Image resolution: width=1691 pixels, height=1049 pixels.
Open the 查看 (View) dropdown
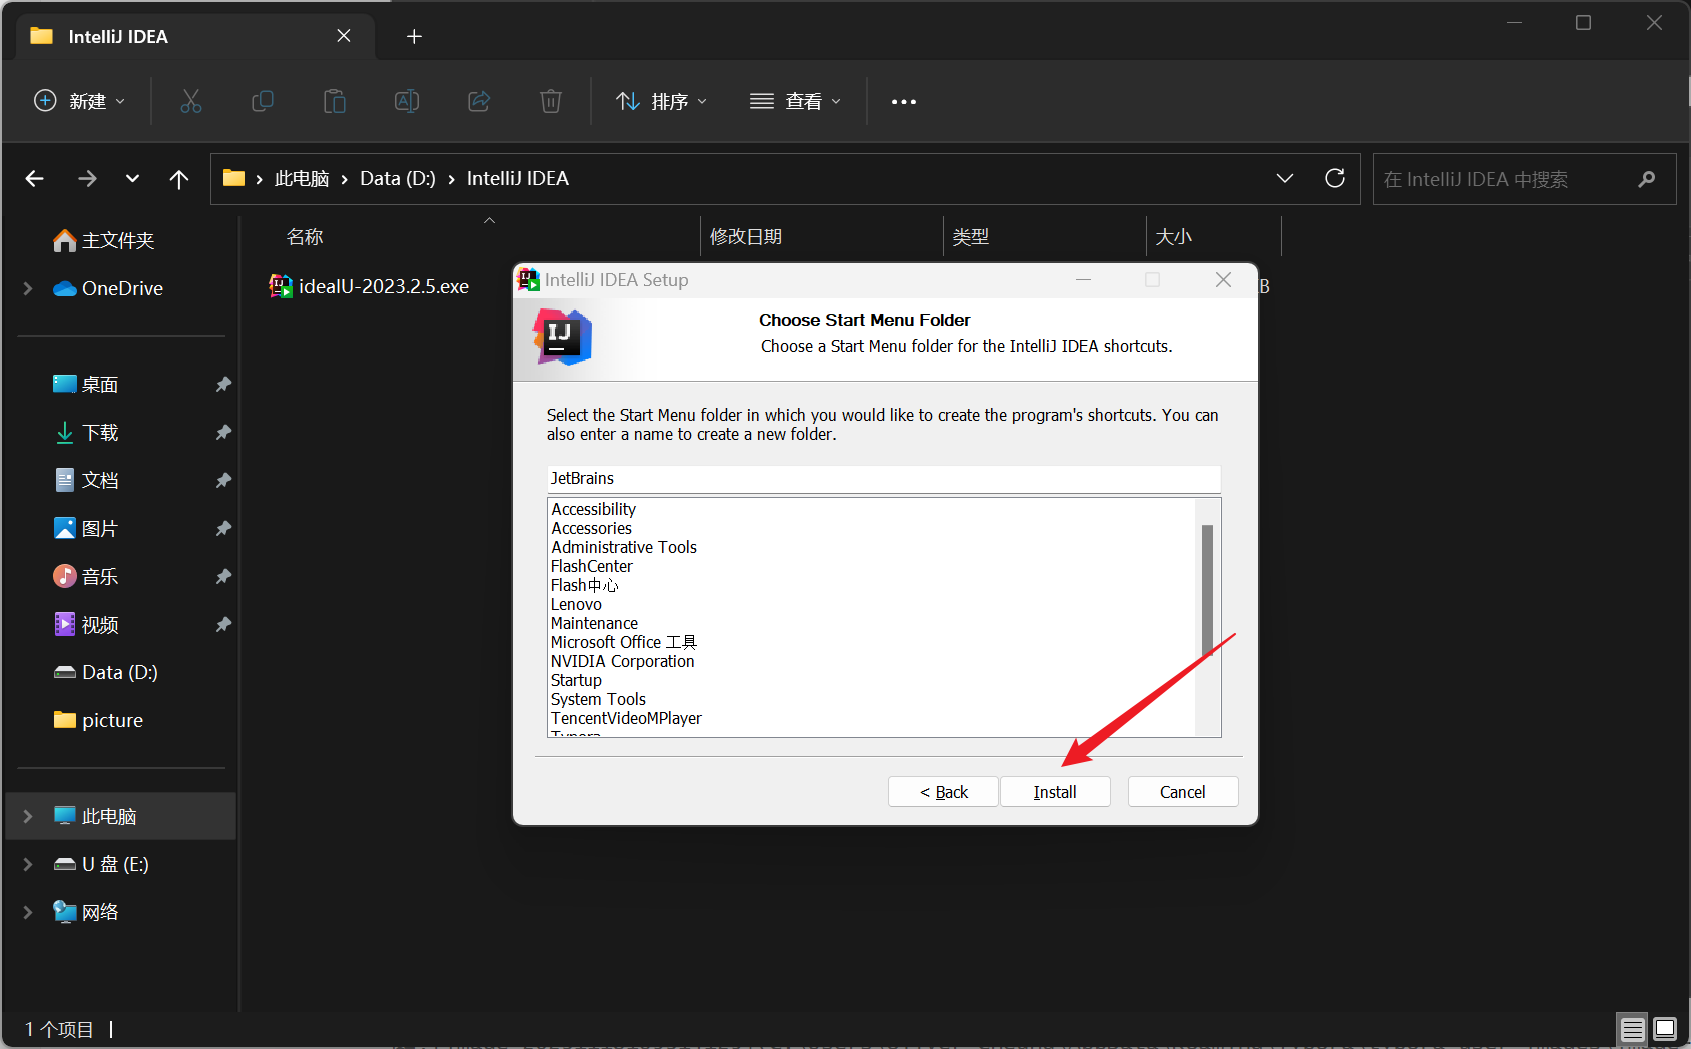pos(795,101)
